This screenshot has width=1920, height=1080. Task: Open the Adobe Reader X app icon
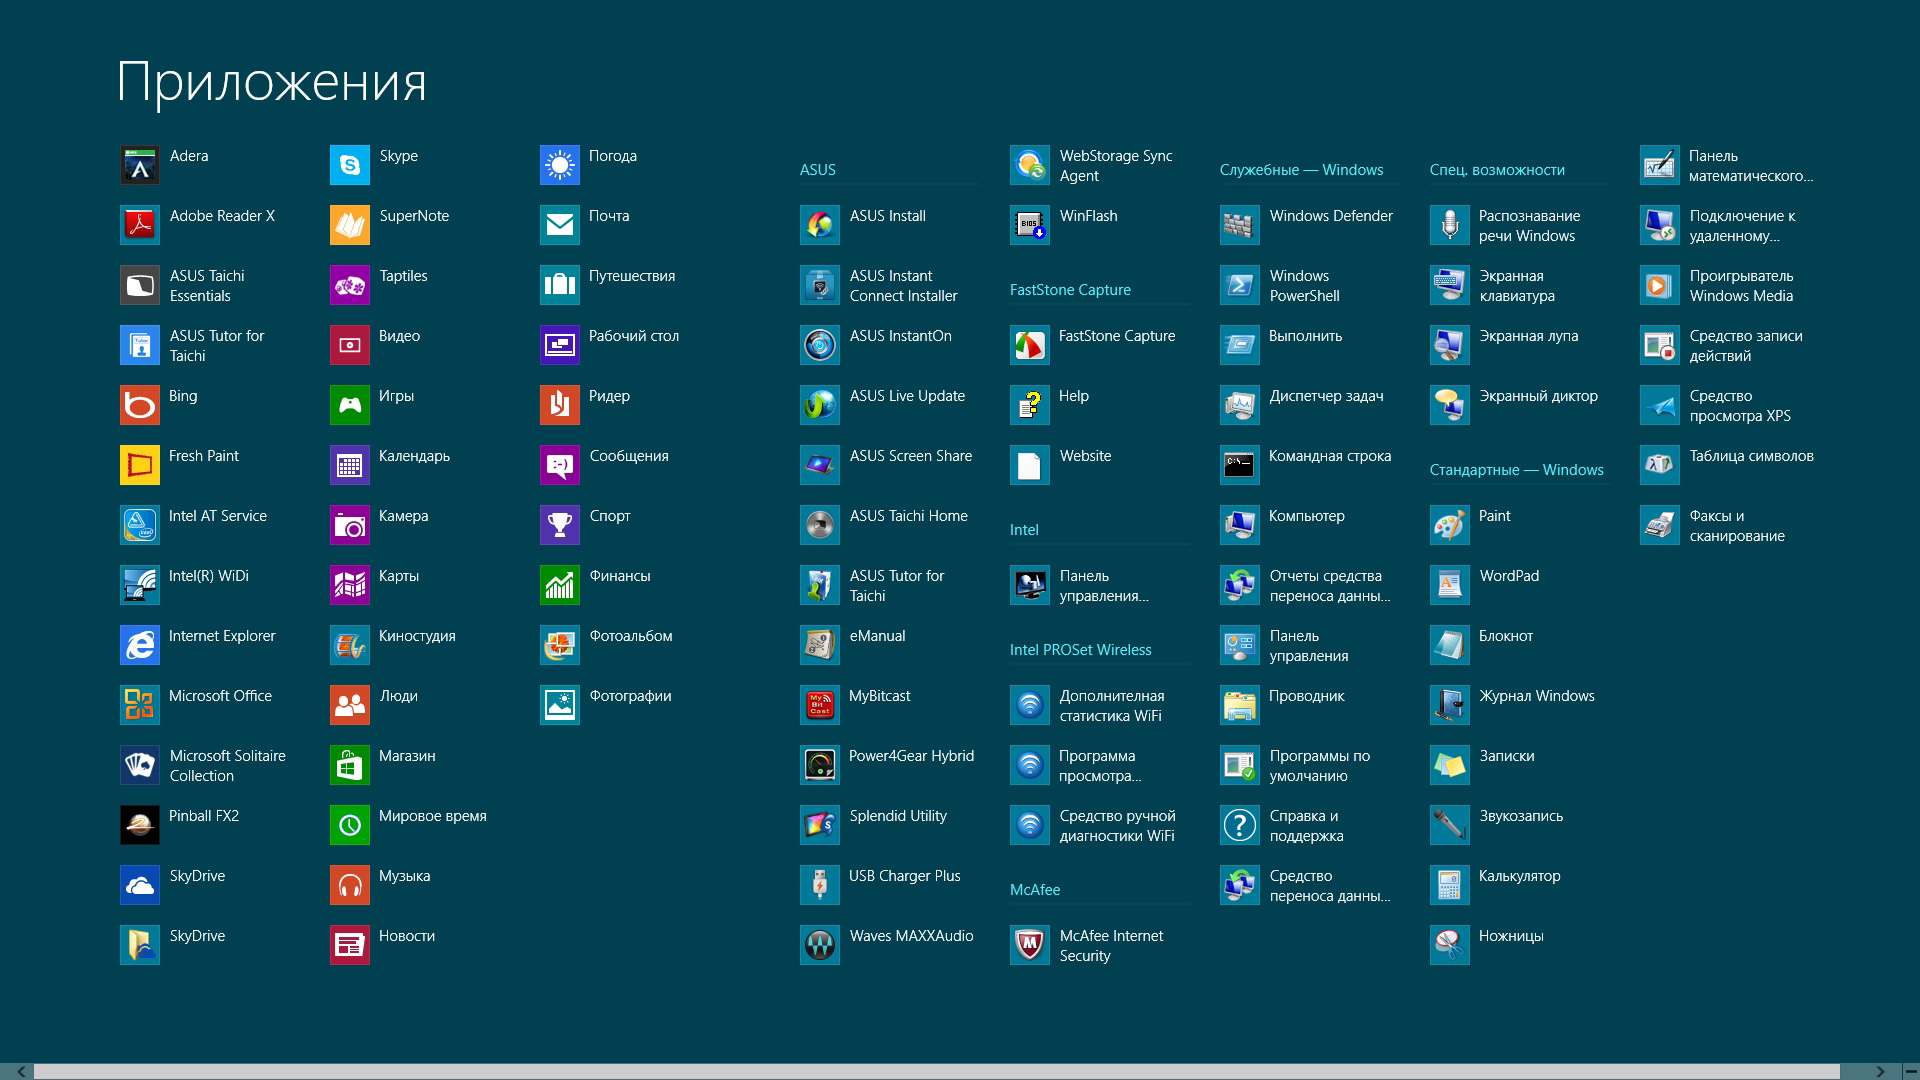[140, 225]
